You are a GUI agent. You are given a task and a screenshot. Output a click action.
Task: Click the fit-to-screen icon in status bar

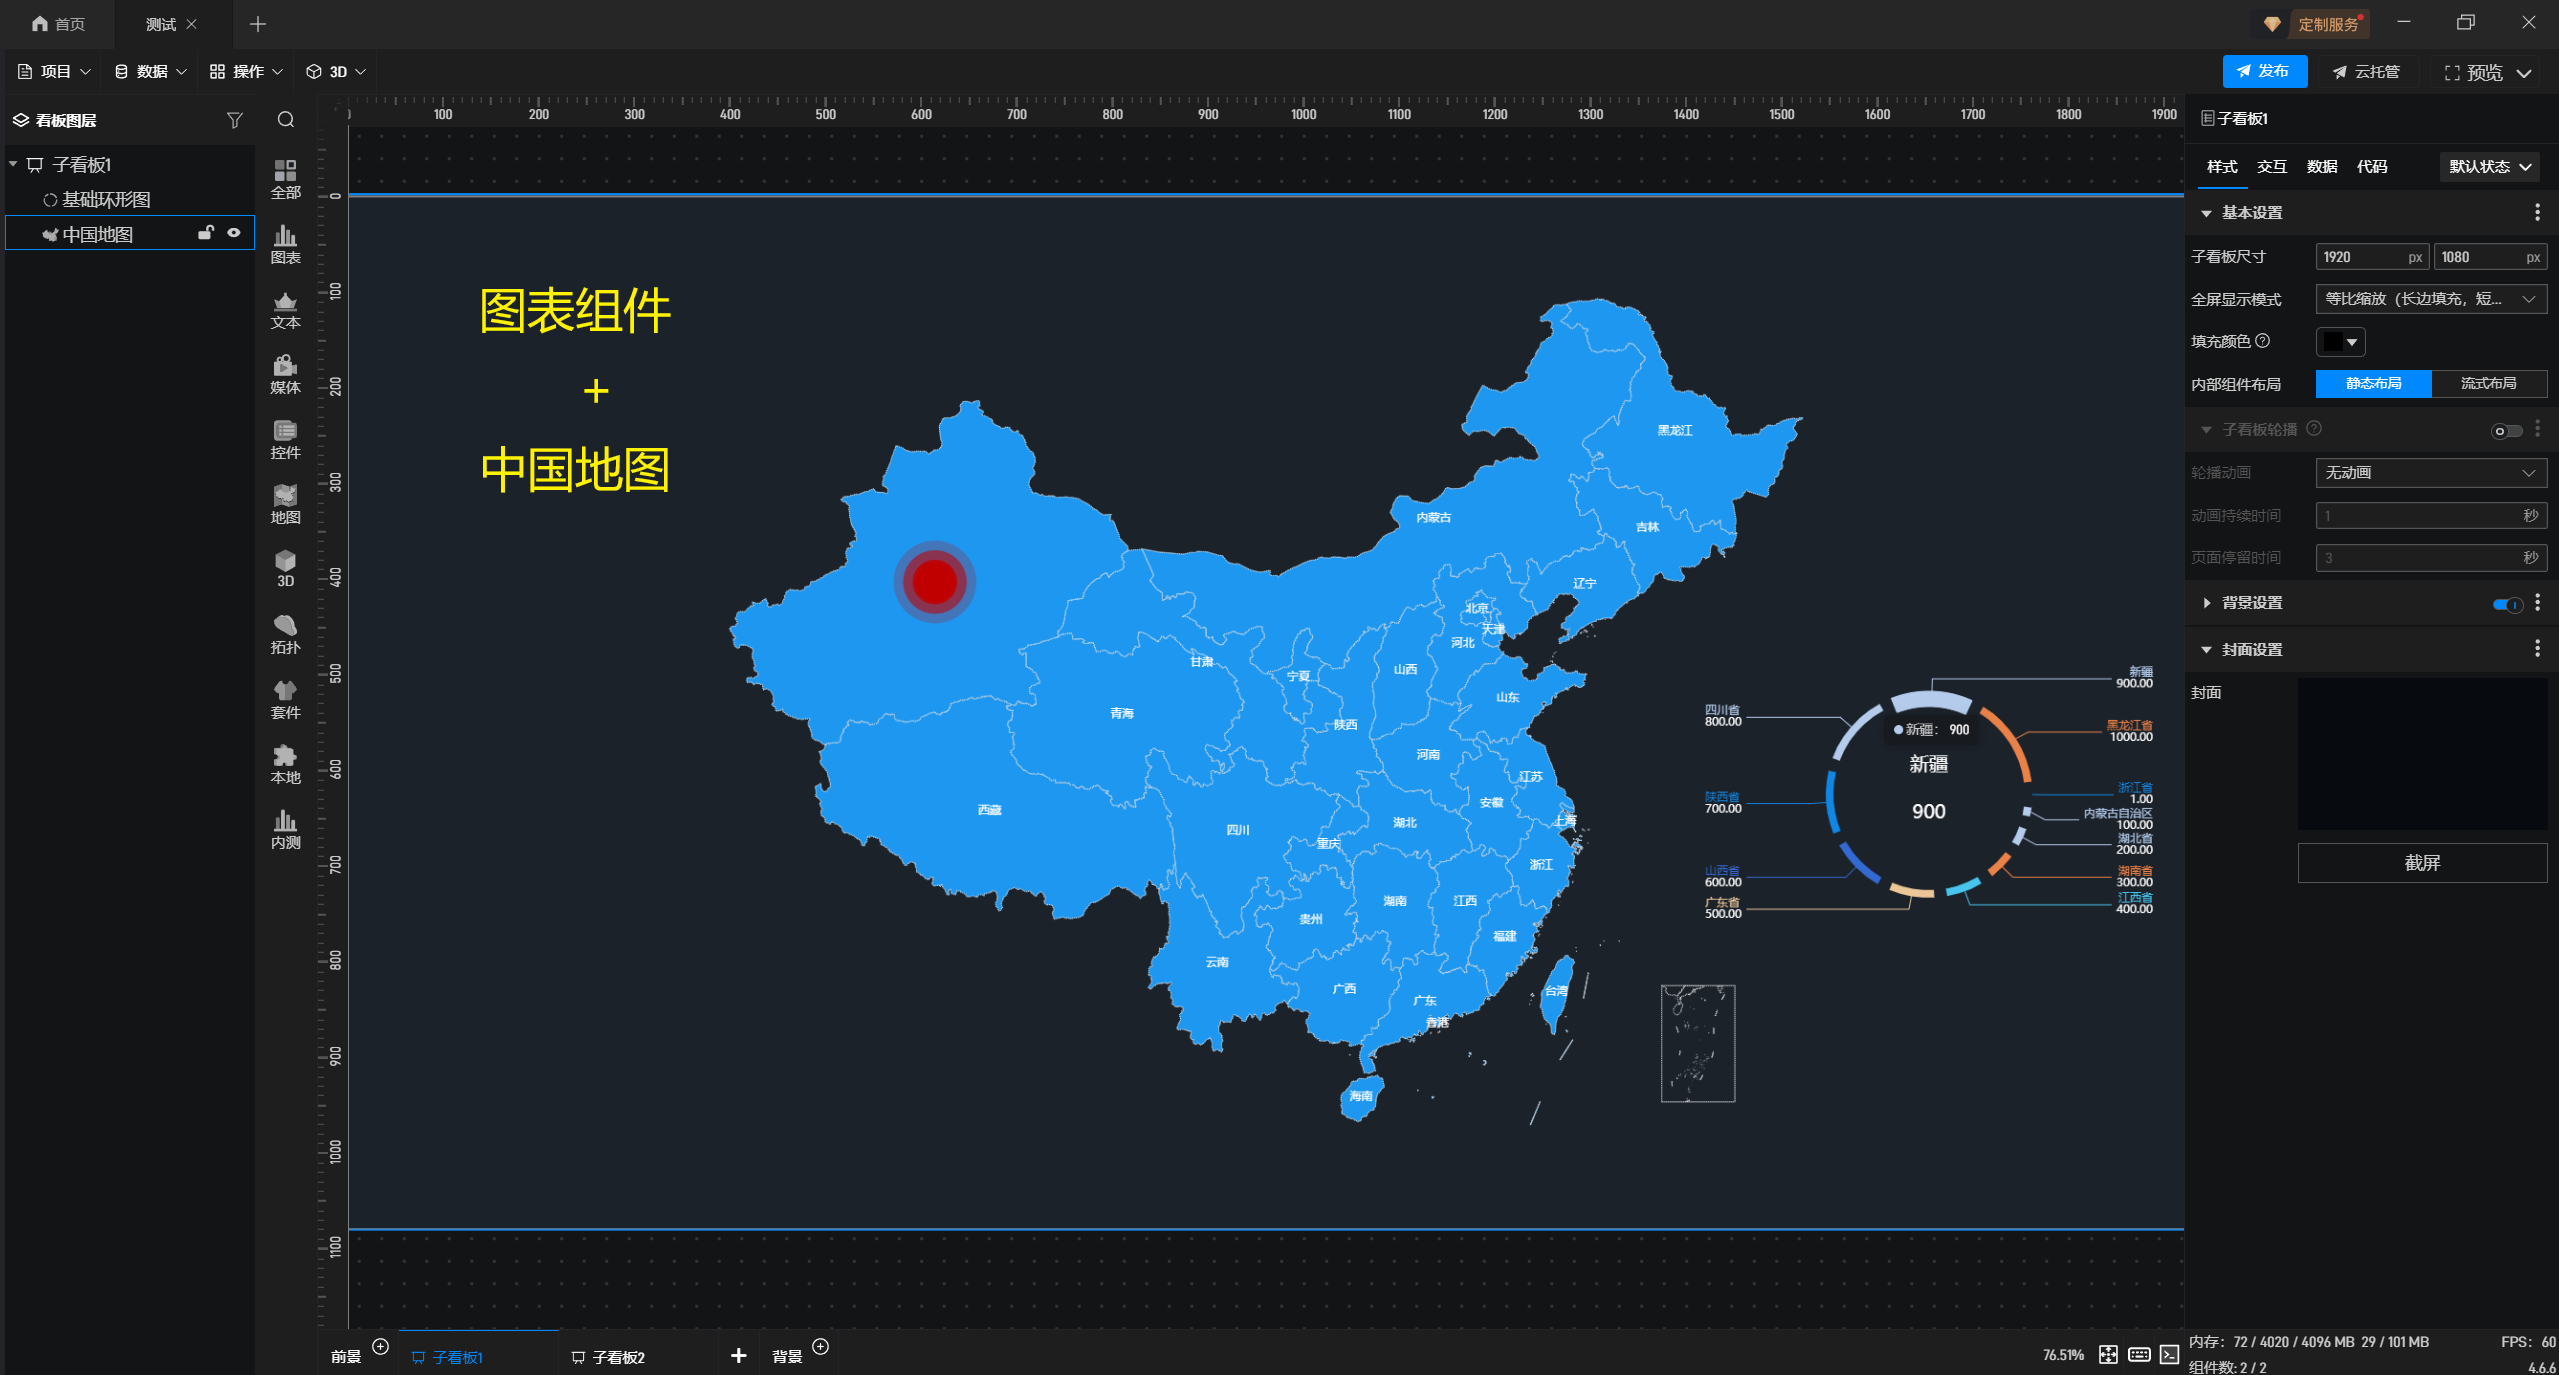click(x=2107, y=1354)
